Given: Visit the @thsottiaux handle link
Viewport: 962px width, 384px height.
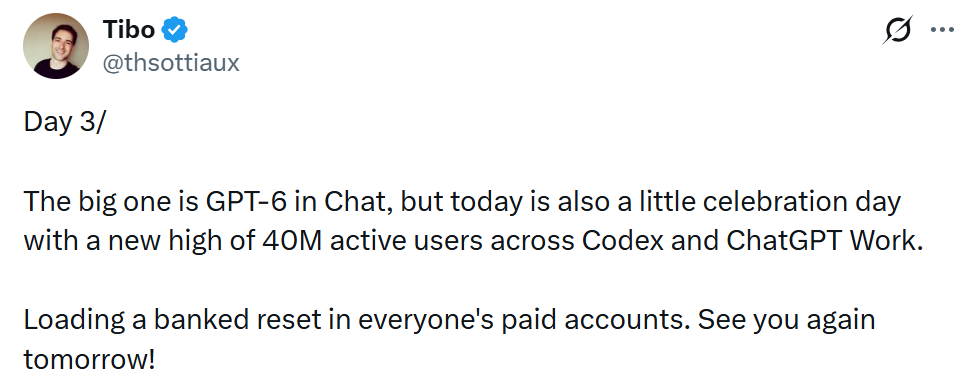Looking at the screenshot, I should click(x=171, y=63).
